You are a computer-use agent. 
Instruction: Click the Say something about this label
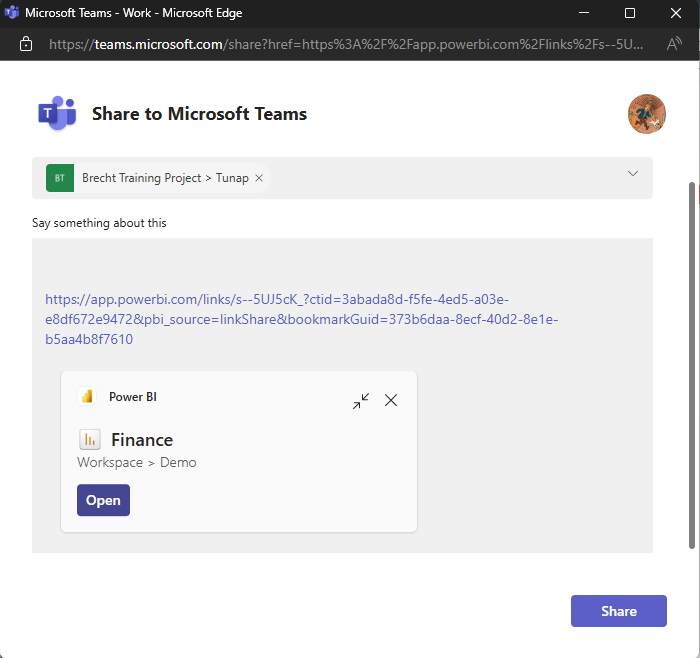[99, 223]
